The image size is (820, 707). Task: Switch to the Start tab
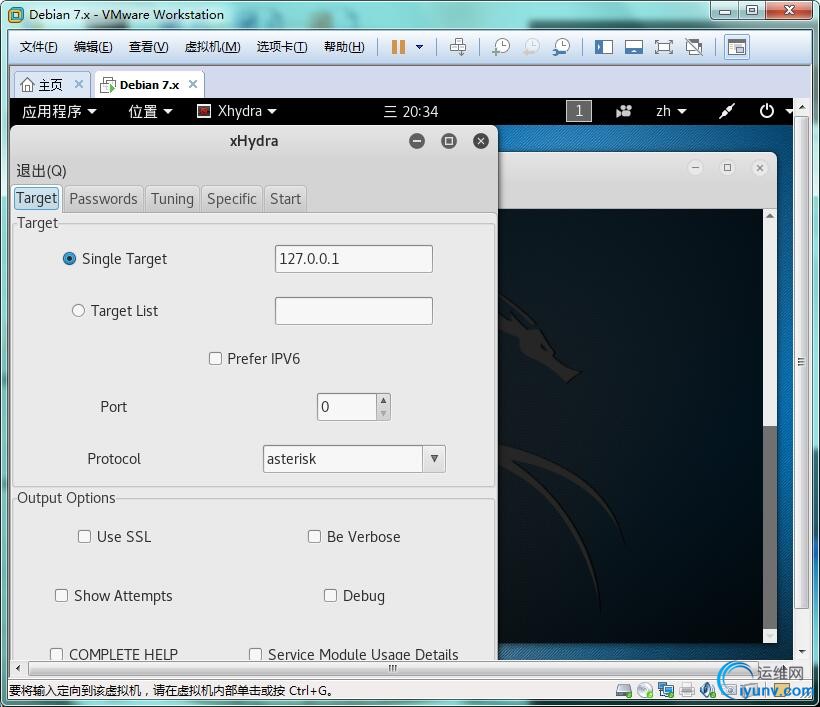(286, 199)
